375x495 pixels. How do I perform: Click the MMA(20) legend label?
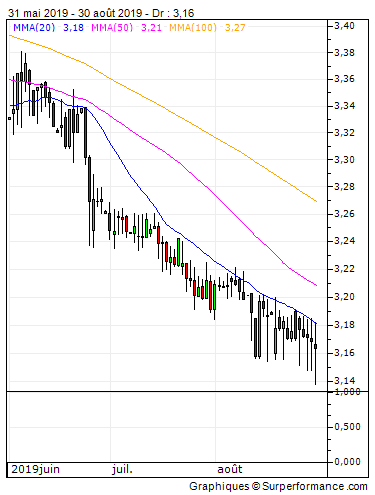pyautogui.click(x=34, y=27)
